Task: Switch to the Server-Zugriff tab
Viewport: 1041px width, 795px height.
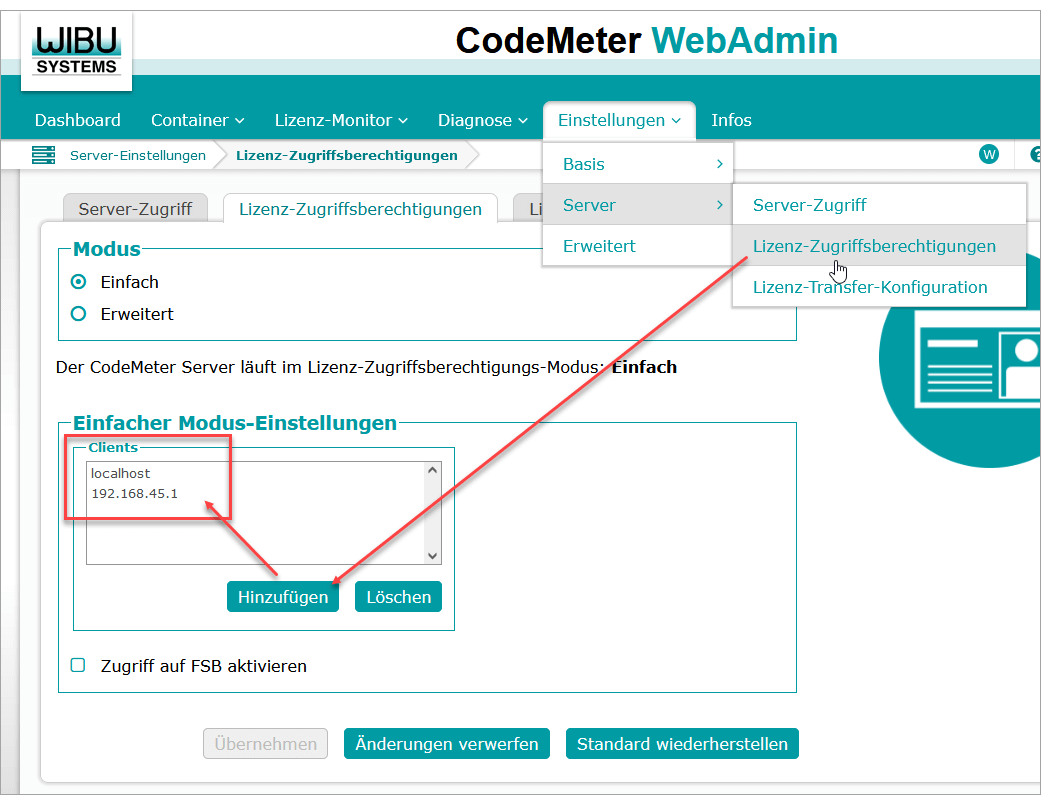Action: coord(135,209)
